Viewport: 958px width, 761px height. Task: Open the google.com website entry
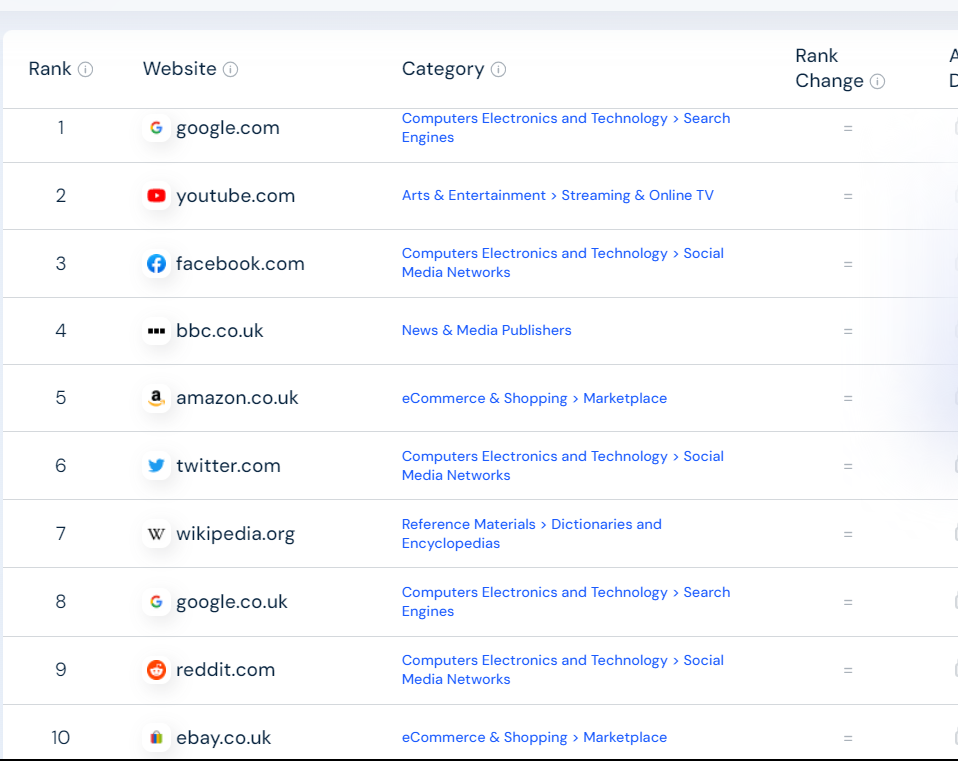coord(227,128)
